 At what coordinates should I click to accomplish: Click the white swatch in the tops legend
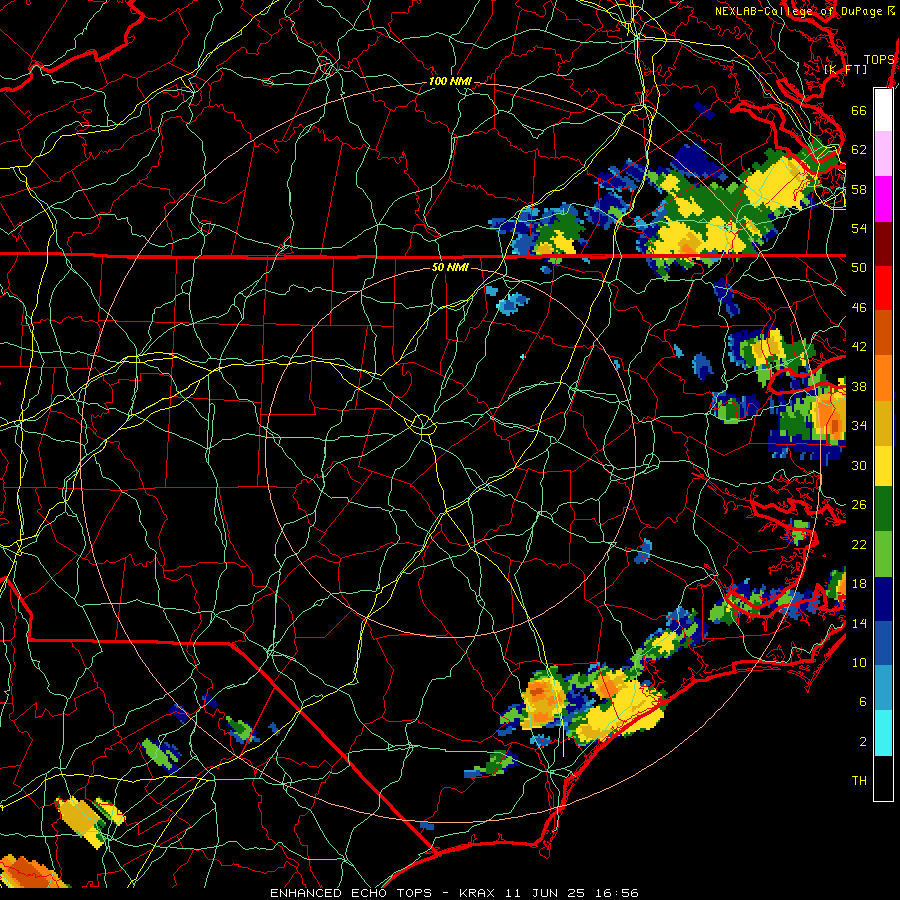point(883,110)
